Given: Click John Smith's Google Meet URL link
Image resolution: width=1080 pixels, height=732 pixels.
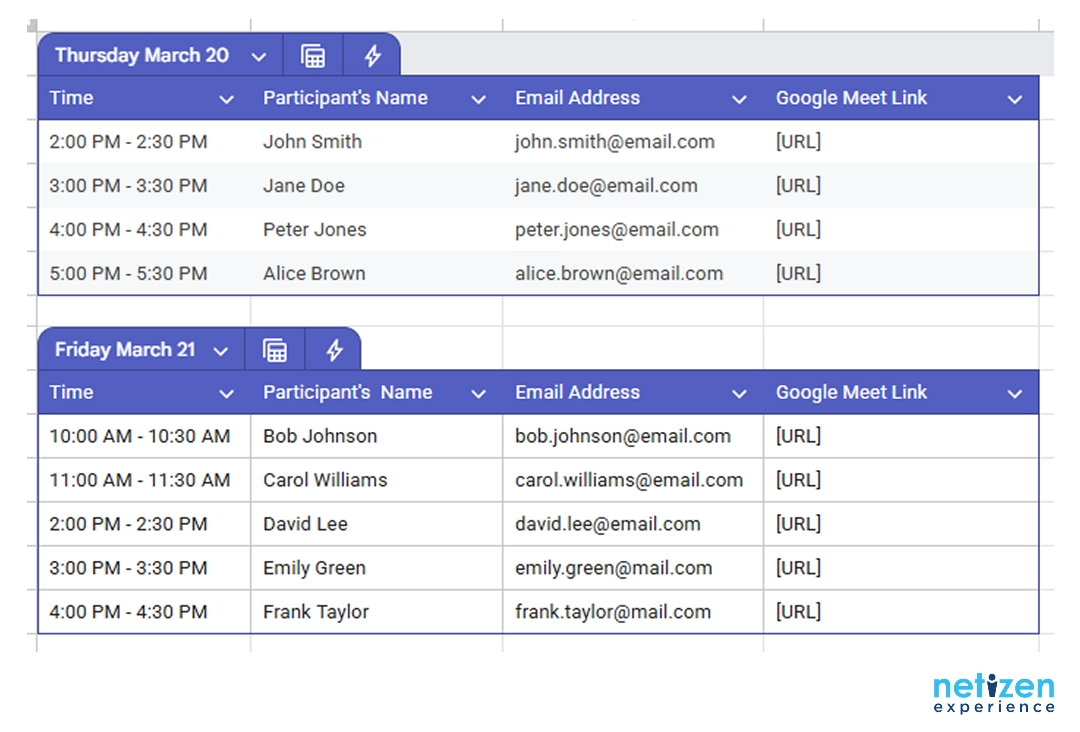Looking at the screenshot, I should pyautogui.click(x=797, y=142).
